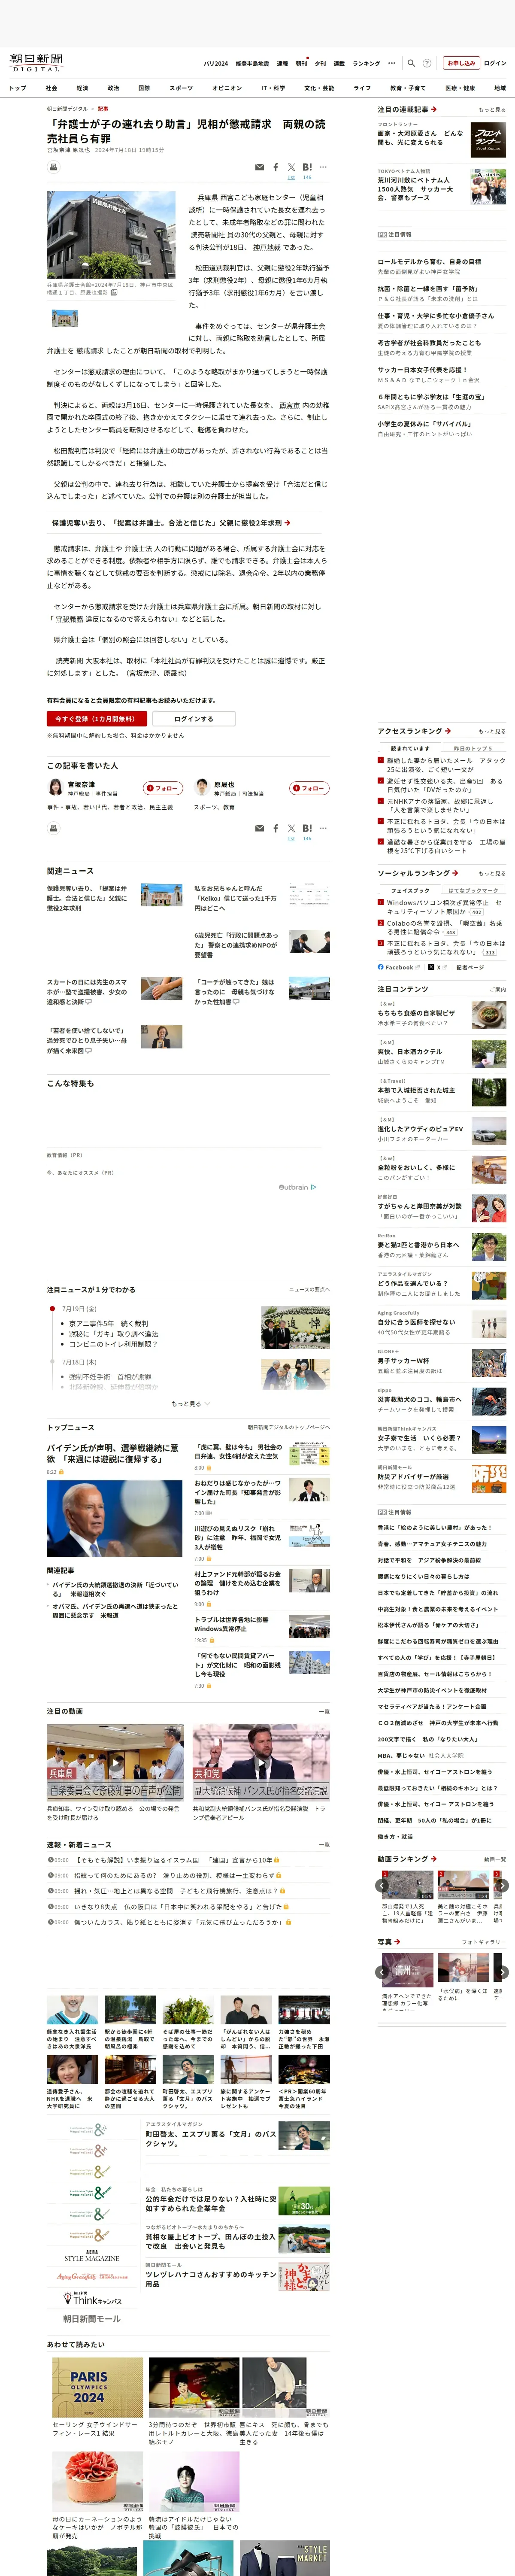
Task: Open the search magnifier icon in header
Action: 411,63
